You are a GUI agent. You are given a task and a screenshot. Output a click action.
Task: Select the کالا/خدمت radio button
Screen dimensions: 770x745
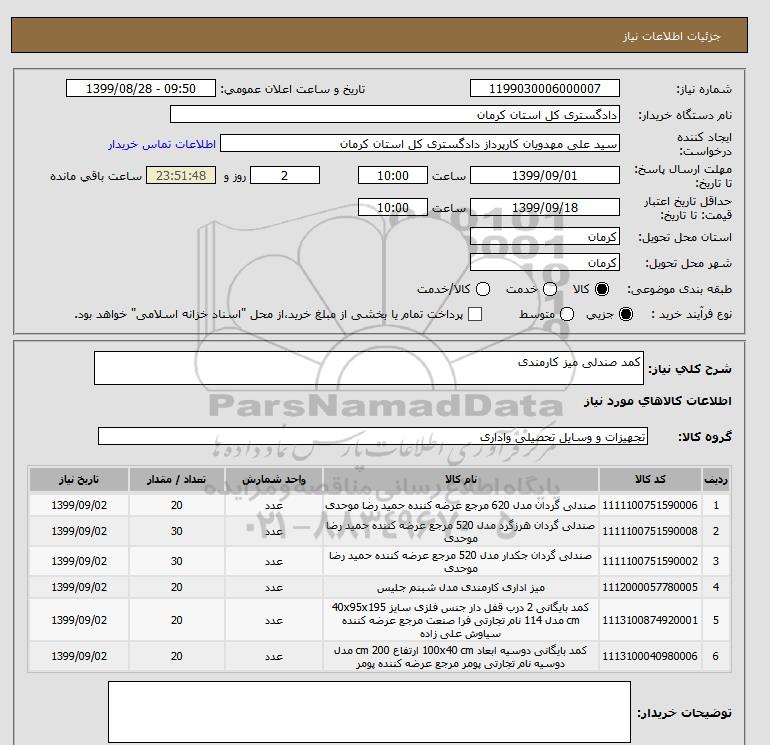tap(483, 289)
